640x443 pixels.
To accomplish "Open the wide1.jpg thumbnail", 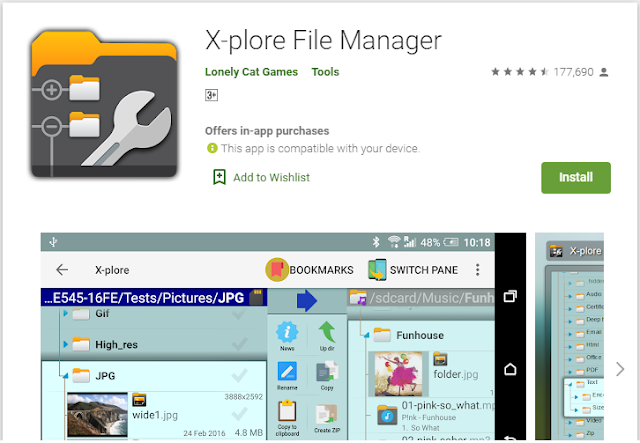I will click(x=97, y=416).
